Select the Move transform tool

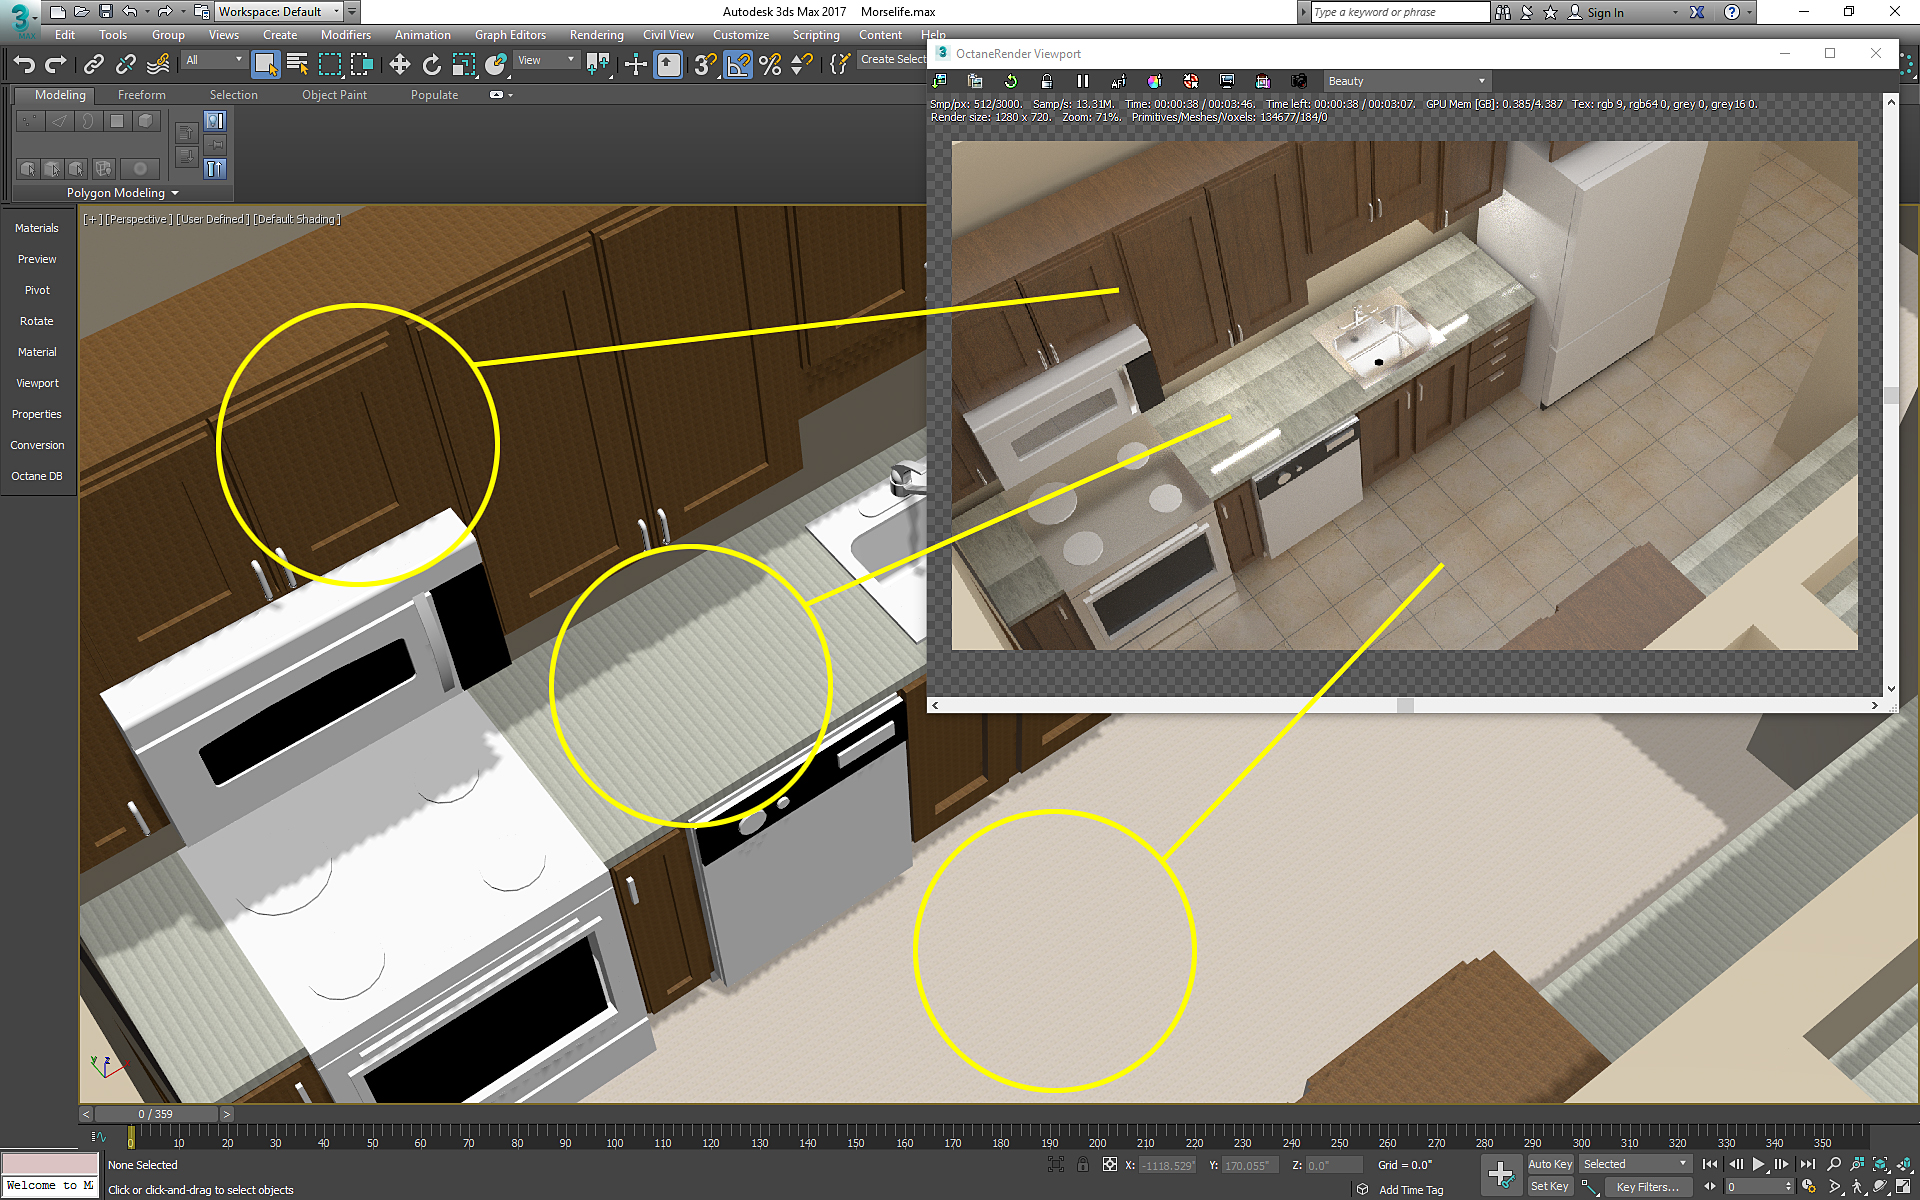399,65
